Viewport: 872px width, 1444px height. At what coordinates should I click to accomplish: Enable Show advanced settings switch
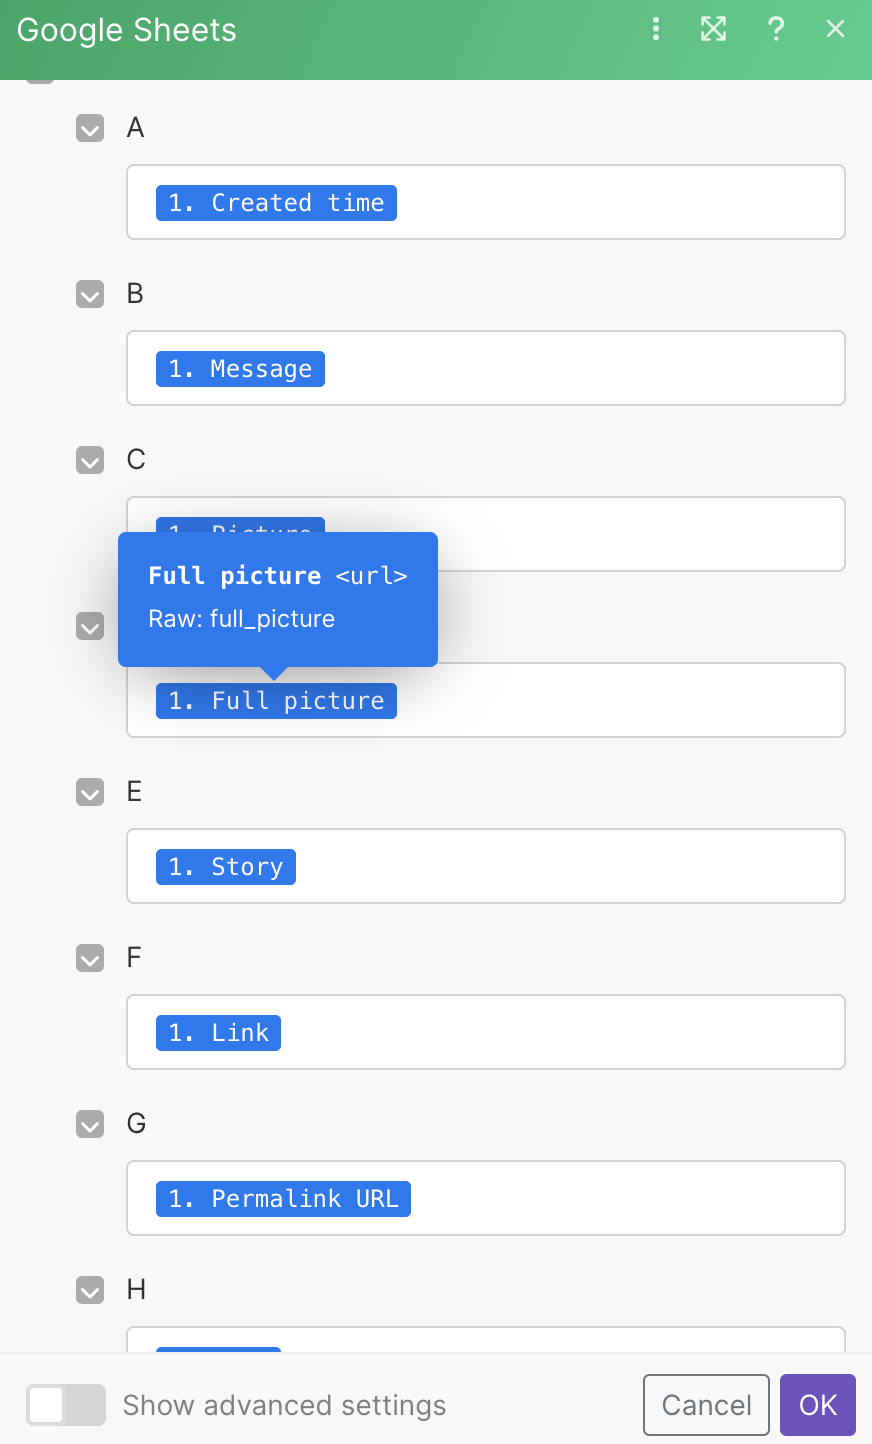click(x=66, y=1405)
